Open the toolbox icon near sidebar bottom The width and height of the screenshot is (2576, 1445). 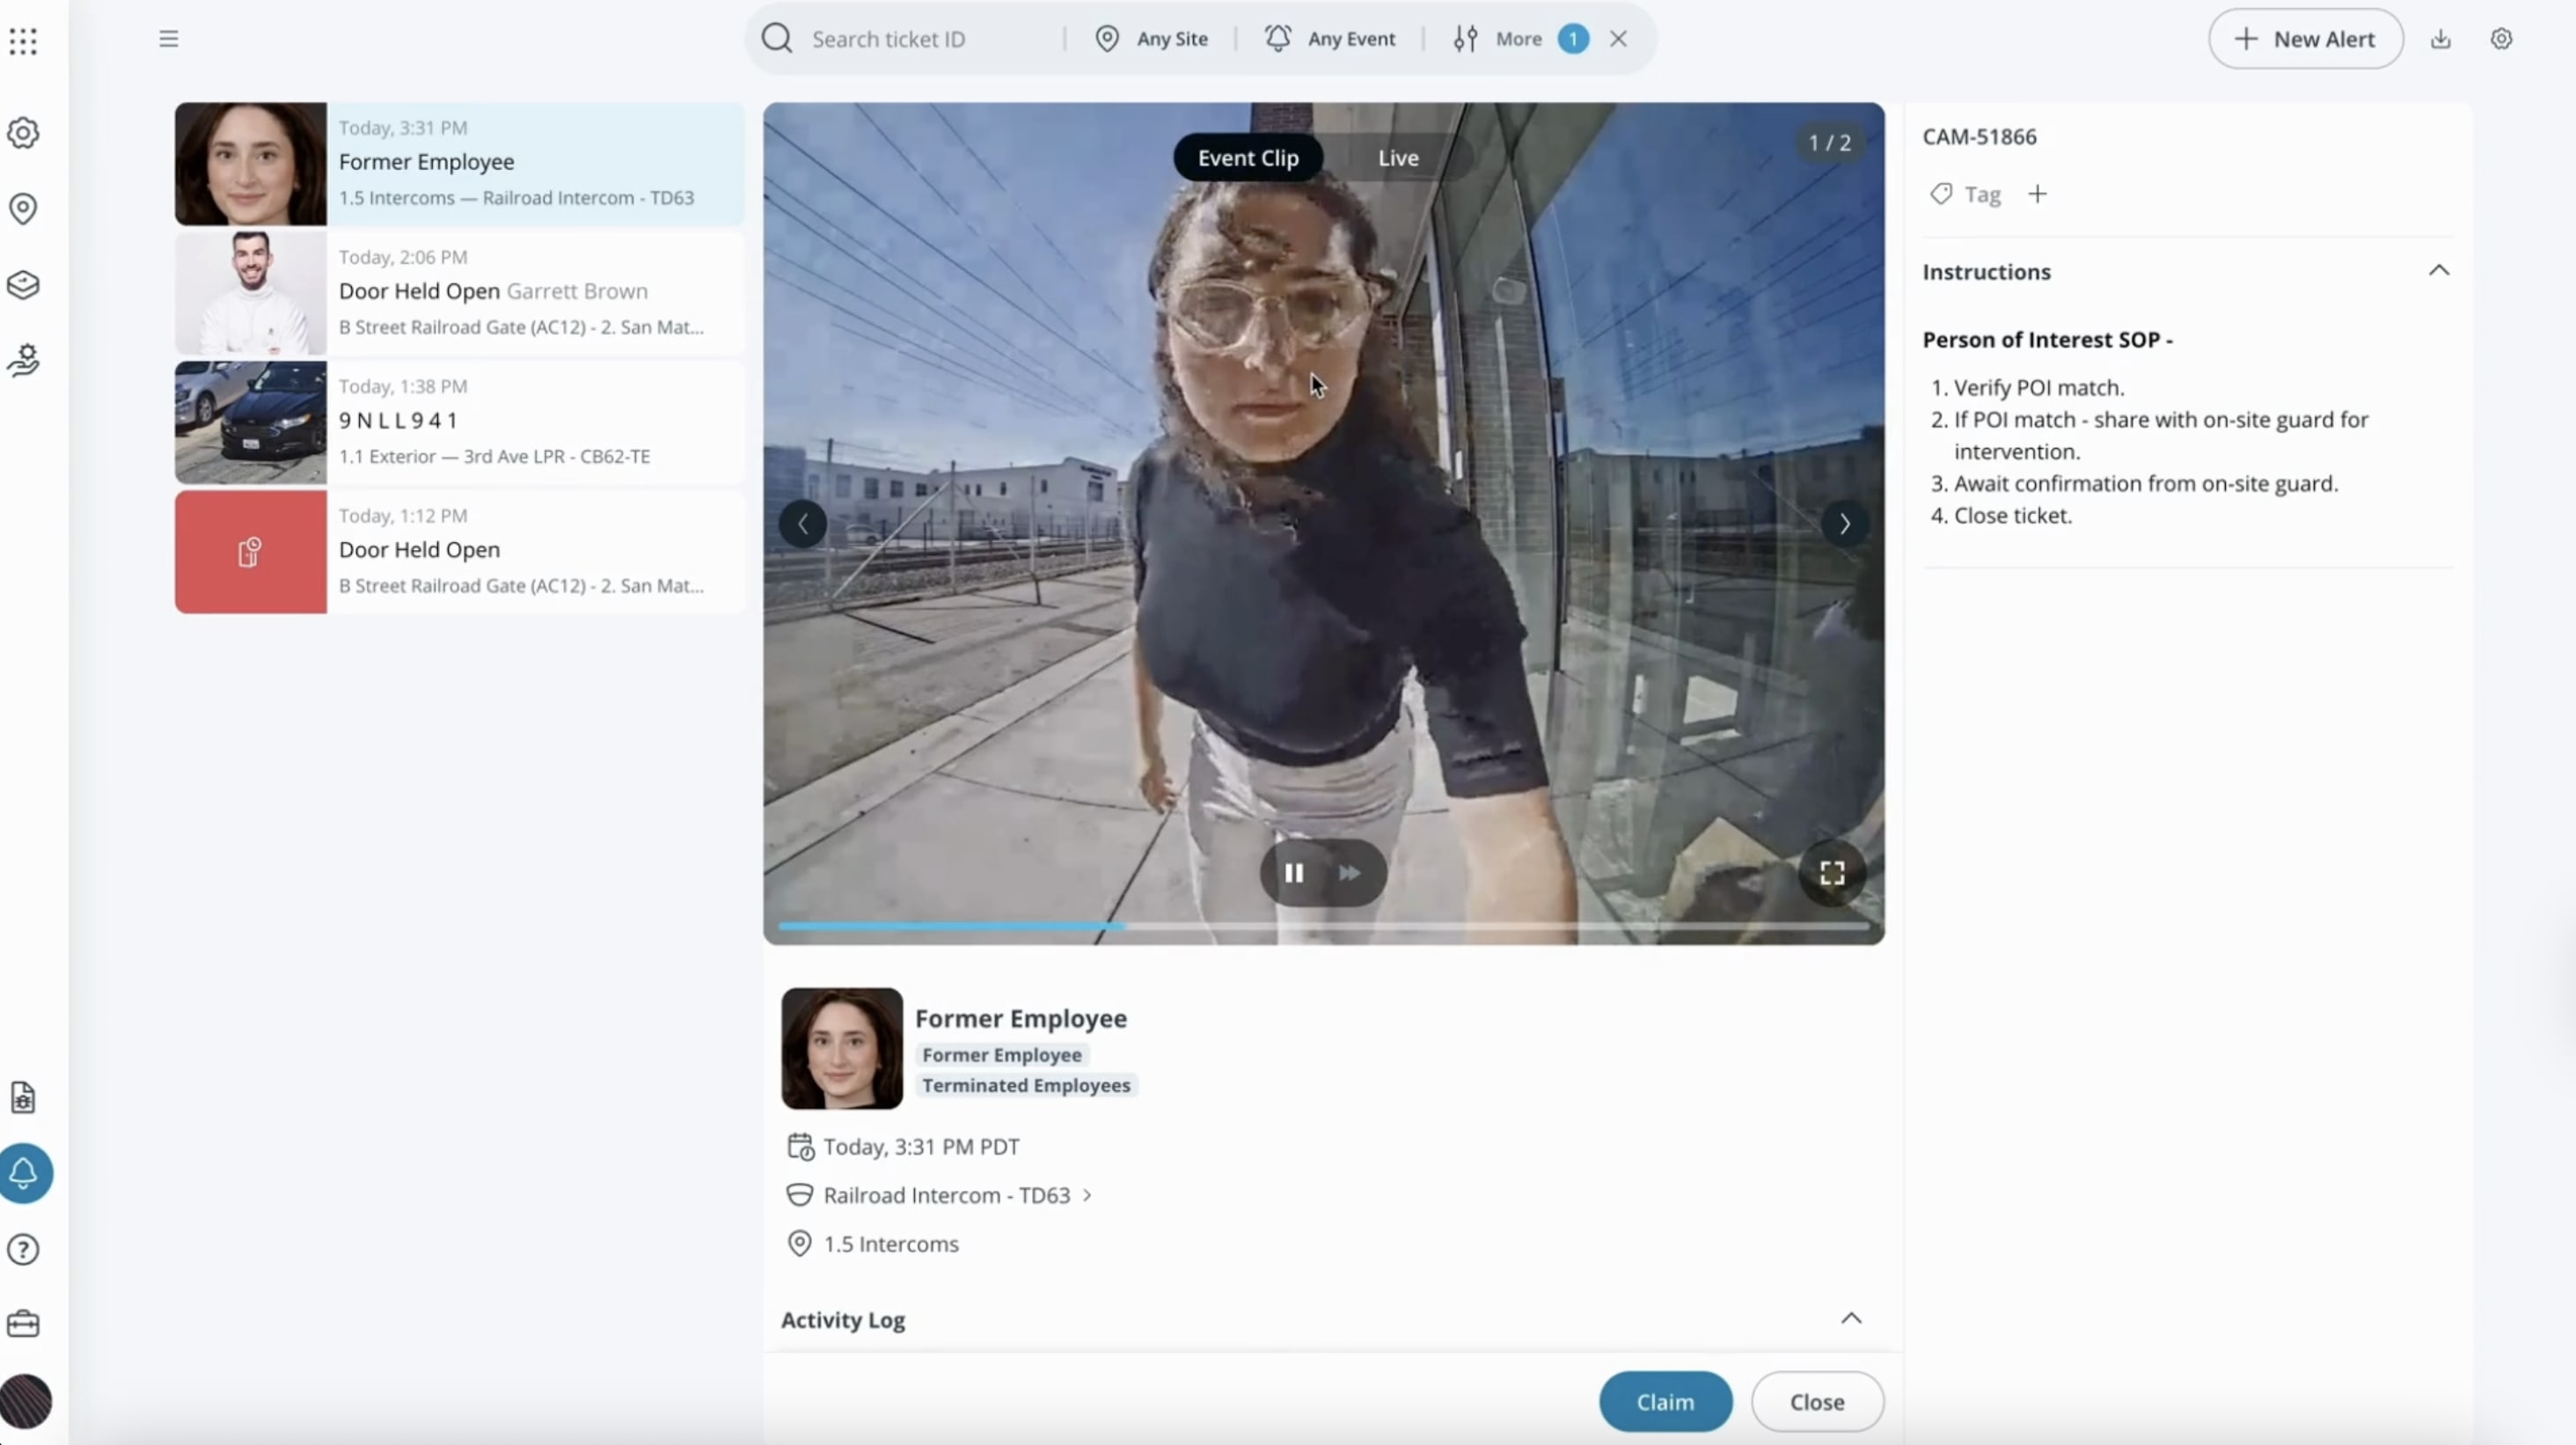click(x=23, y=1324)
